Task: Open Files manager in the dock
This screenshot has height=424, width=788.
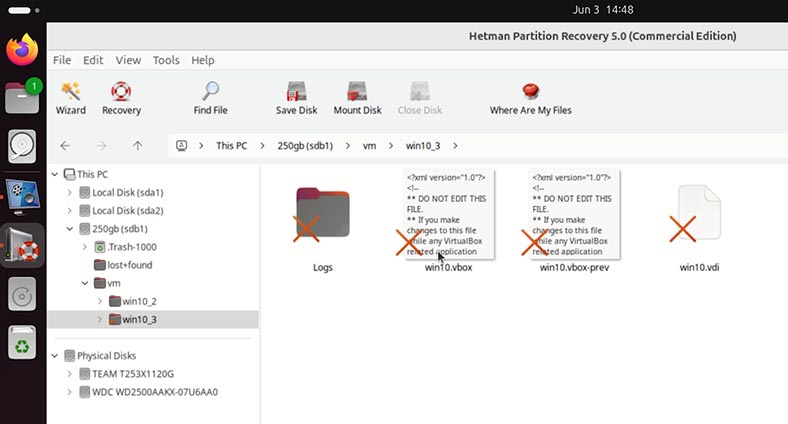Action: (22, 97)
